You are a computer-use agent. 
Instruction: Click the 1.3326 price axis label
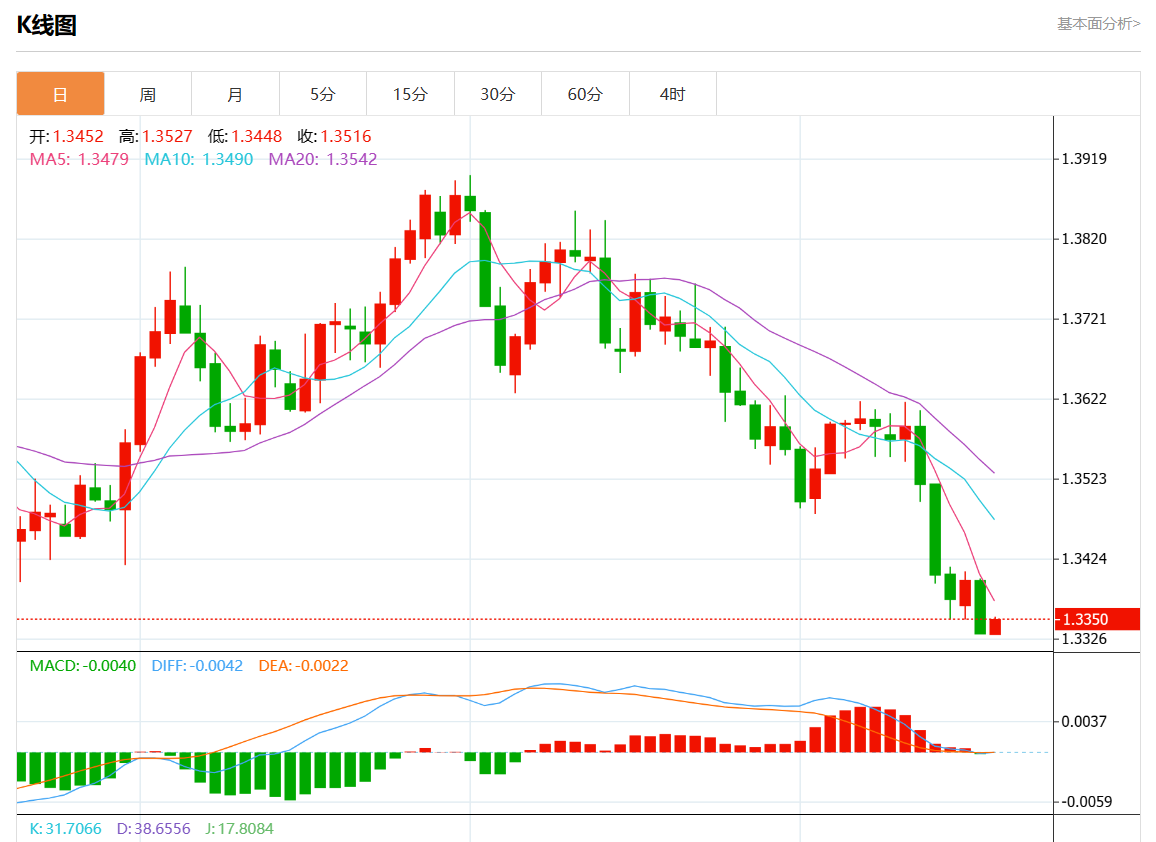1084,639
